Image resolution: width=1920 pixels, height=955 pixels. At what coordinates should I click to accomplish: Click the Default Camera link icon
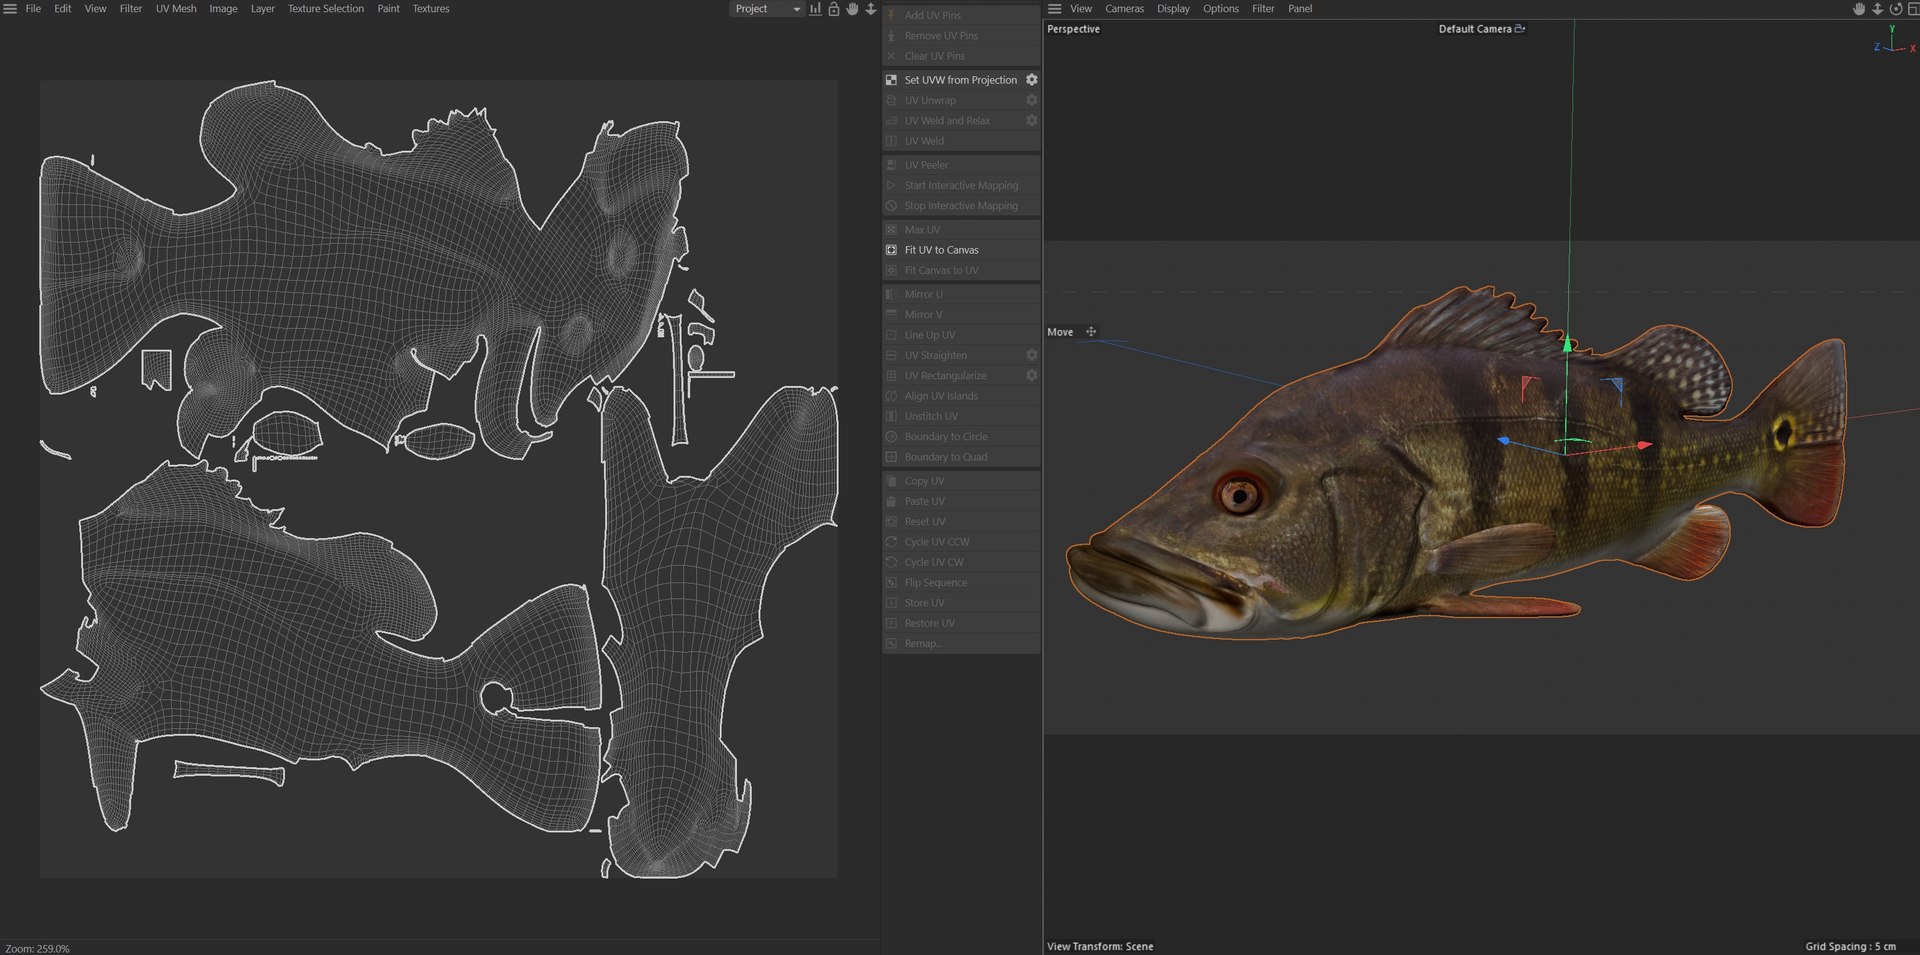(x=1520, y=29)
